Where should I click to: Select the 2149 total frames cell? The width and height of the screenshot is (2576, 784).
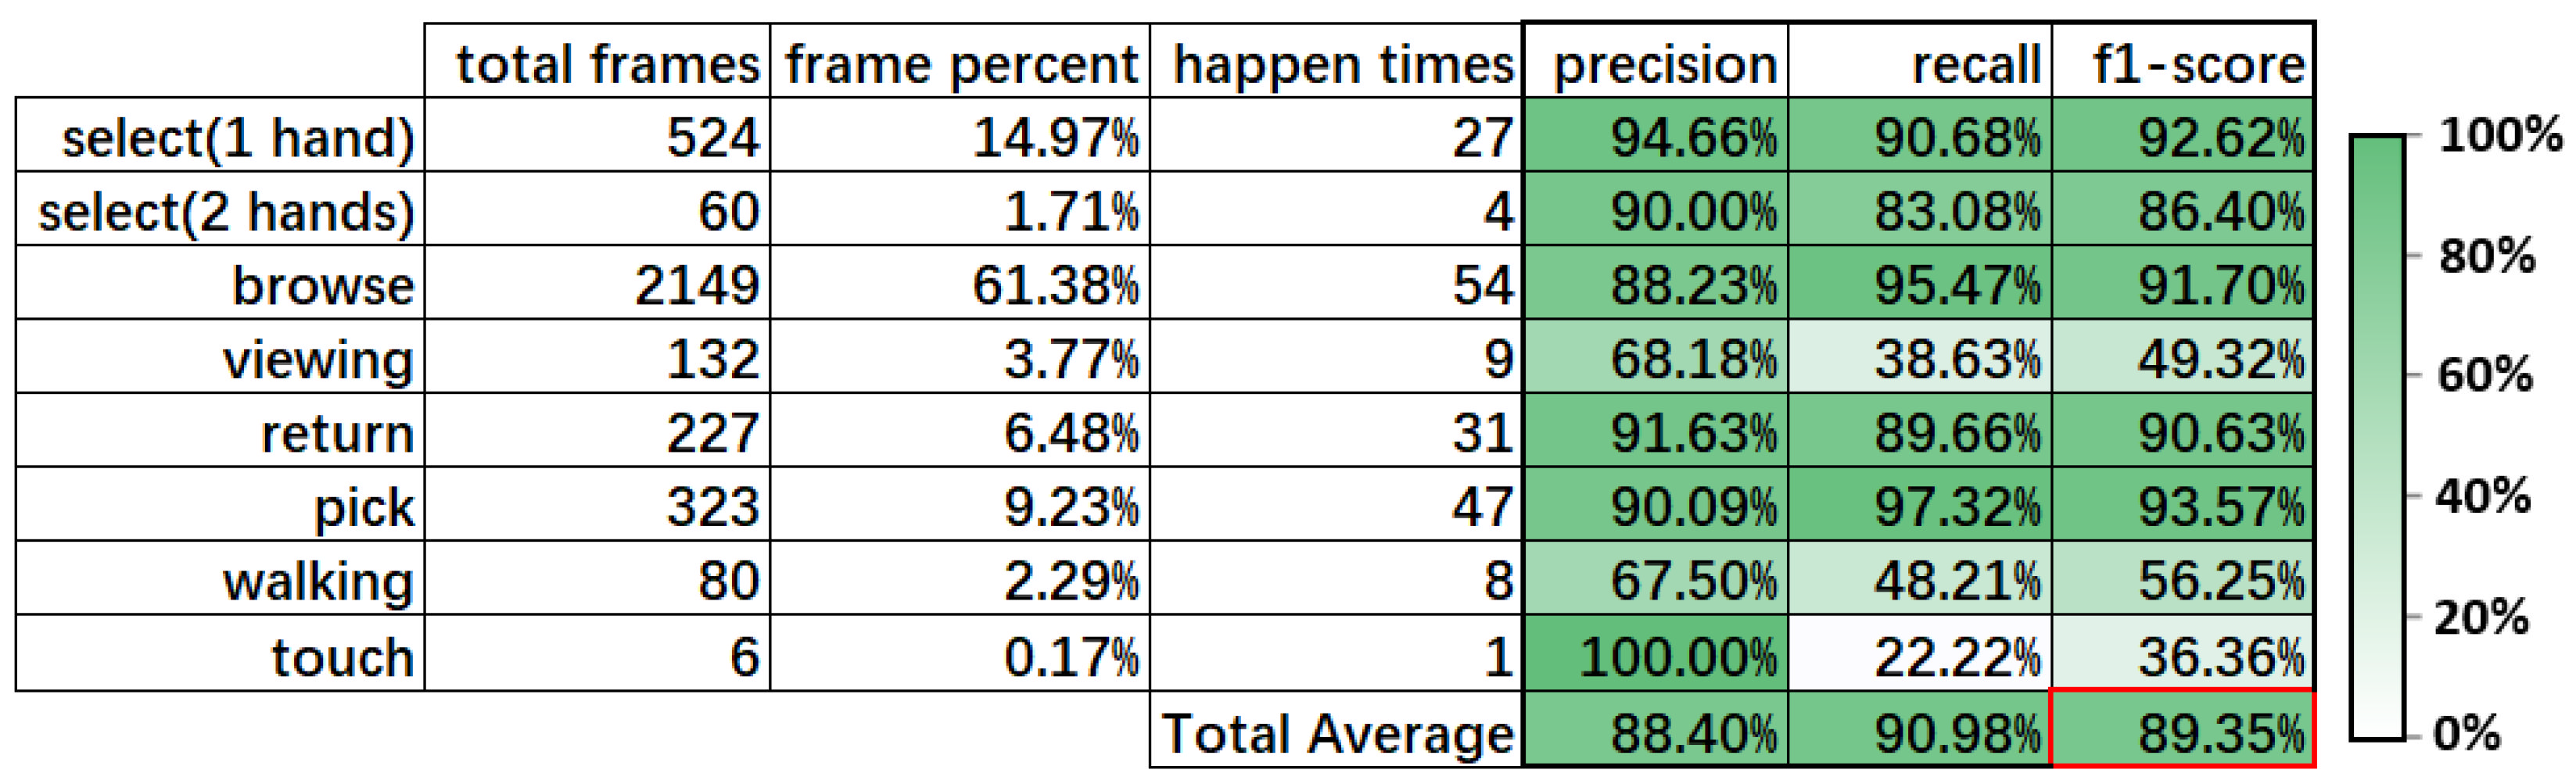point(697,286)
